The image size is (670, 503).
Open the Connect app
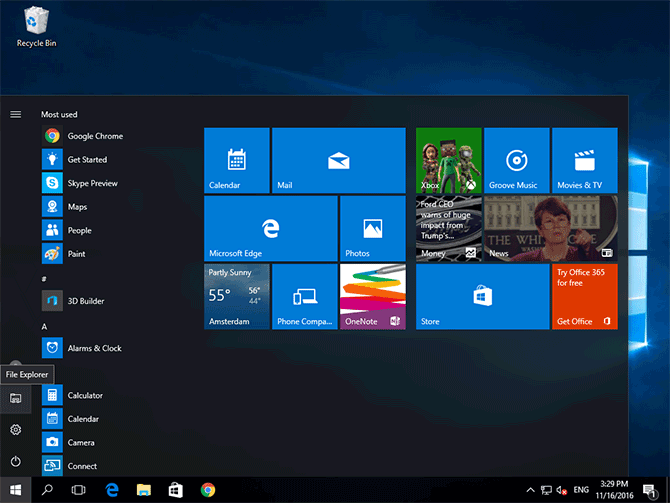[69, 466]
